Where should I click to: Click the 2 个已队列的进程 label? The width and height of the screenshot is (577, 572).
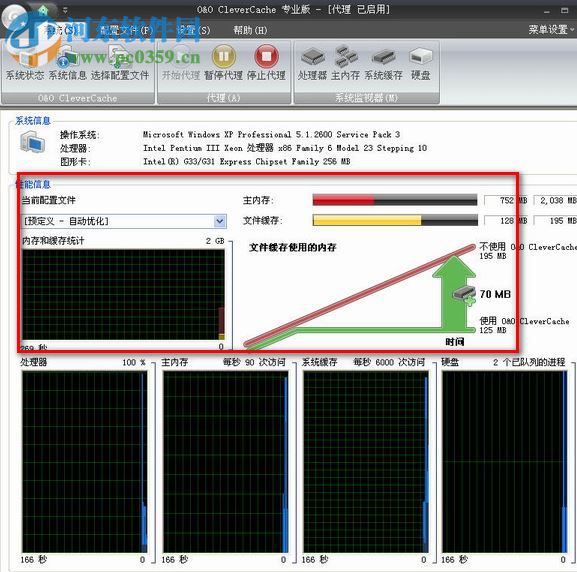click(529, 362)
